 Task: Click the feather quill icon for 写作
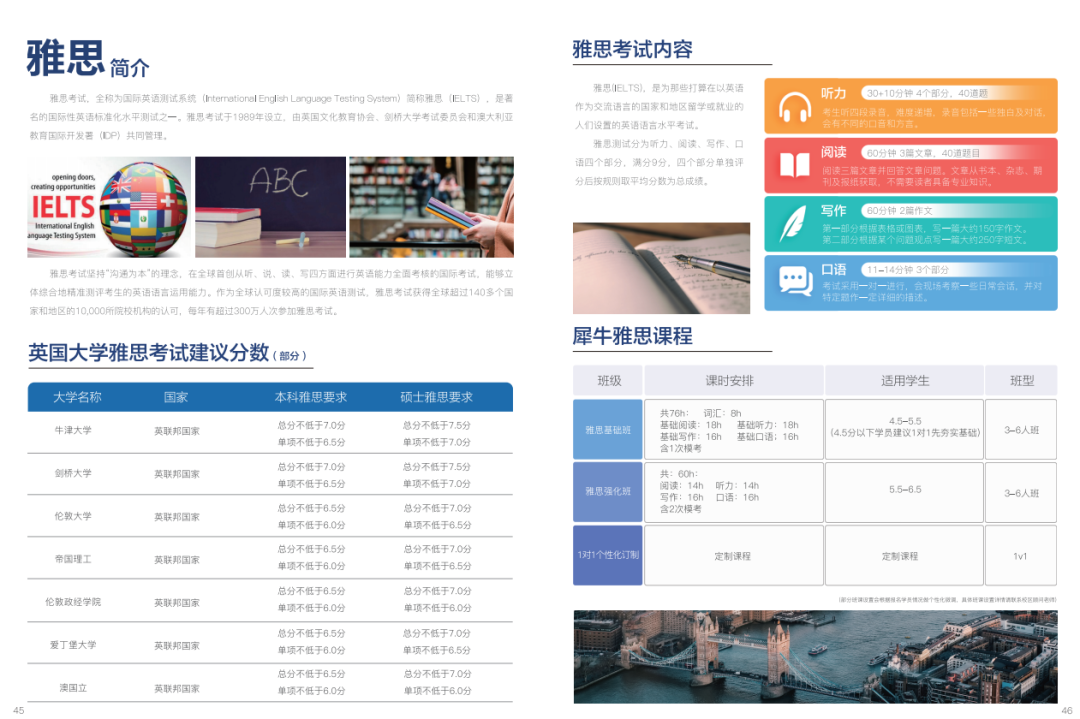point(795,223)
